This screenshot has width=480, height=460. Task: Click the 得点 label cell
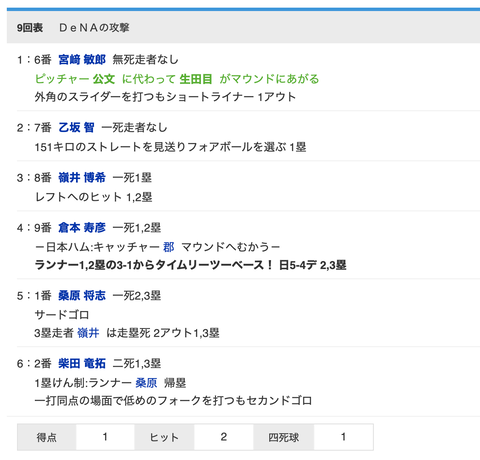tap(47, 437)
